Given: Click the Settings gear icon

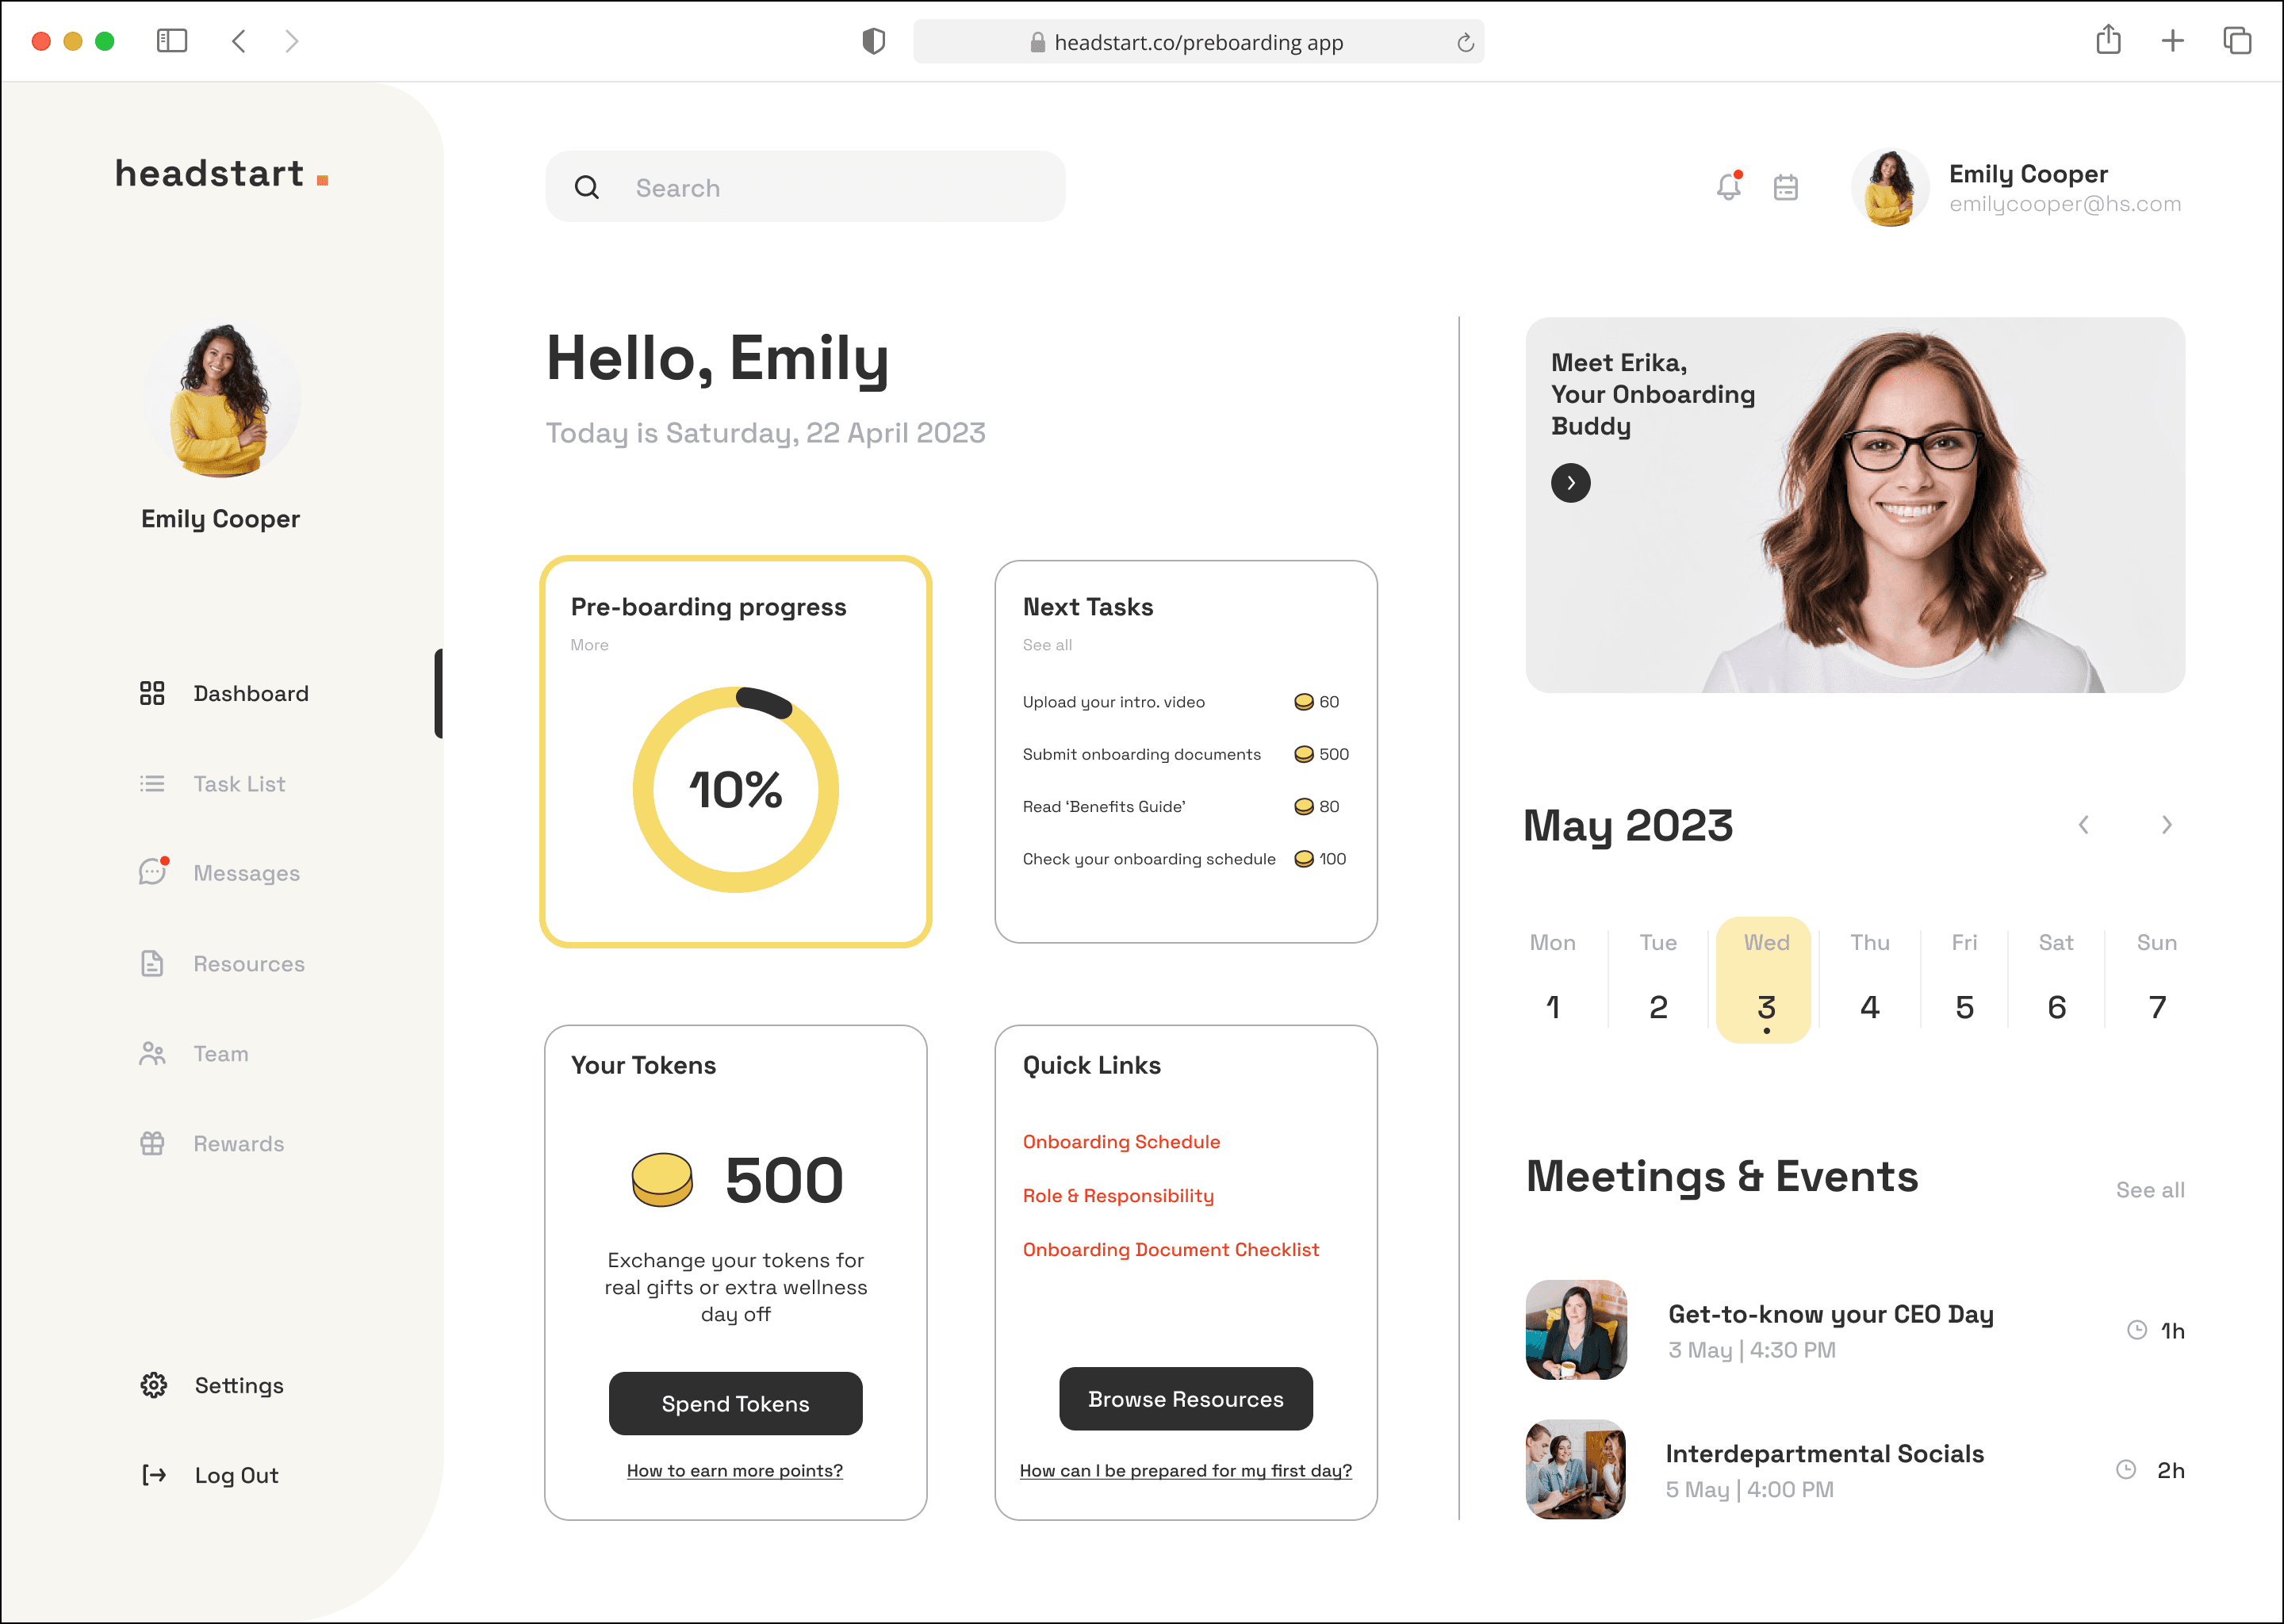Looking at the screenshot, I should click(153, 1385).
